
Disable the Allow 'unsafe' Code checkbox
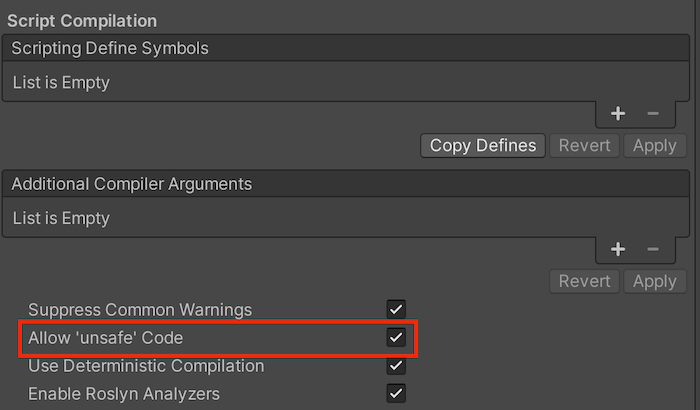click(396, 338)
